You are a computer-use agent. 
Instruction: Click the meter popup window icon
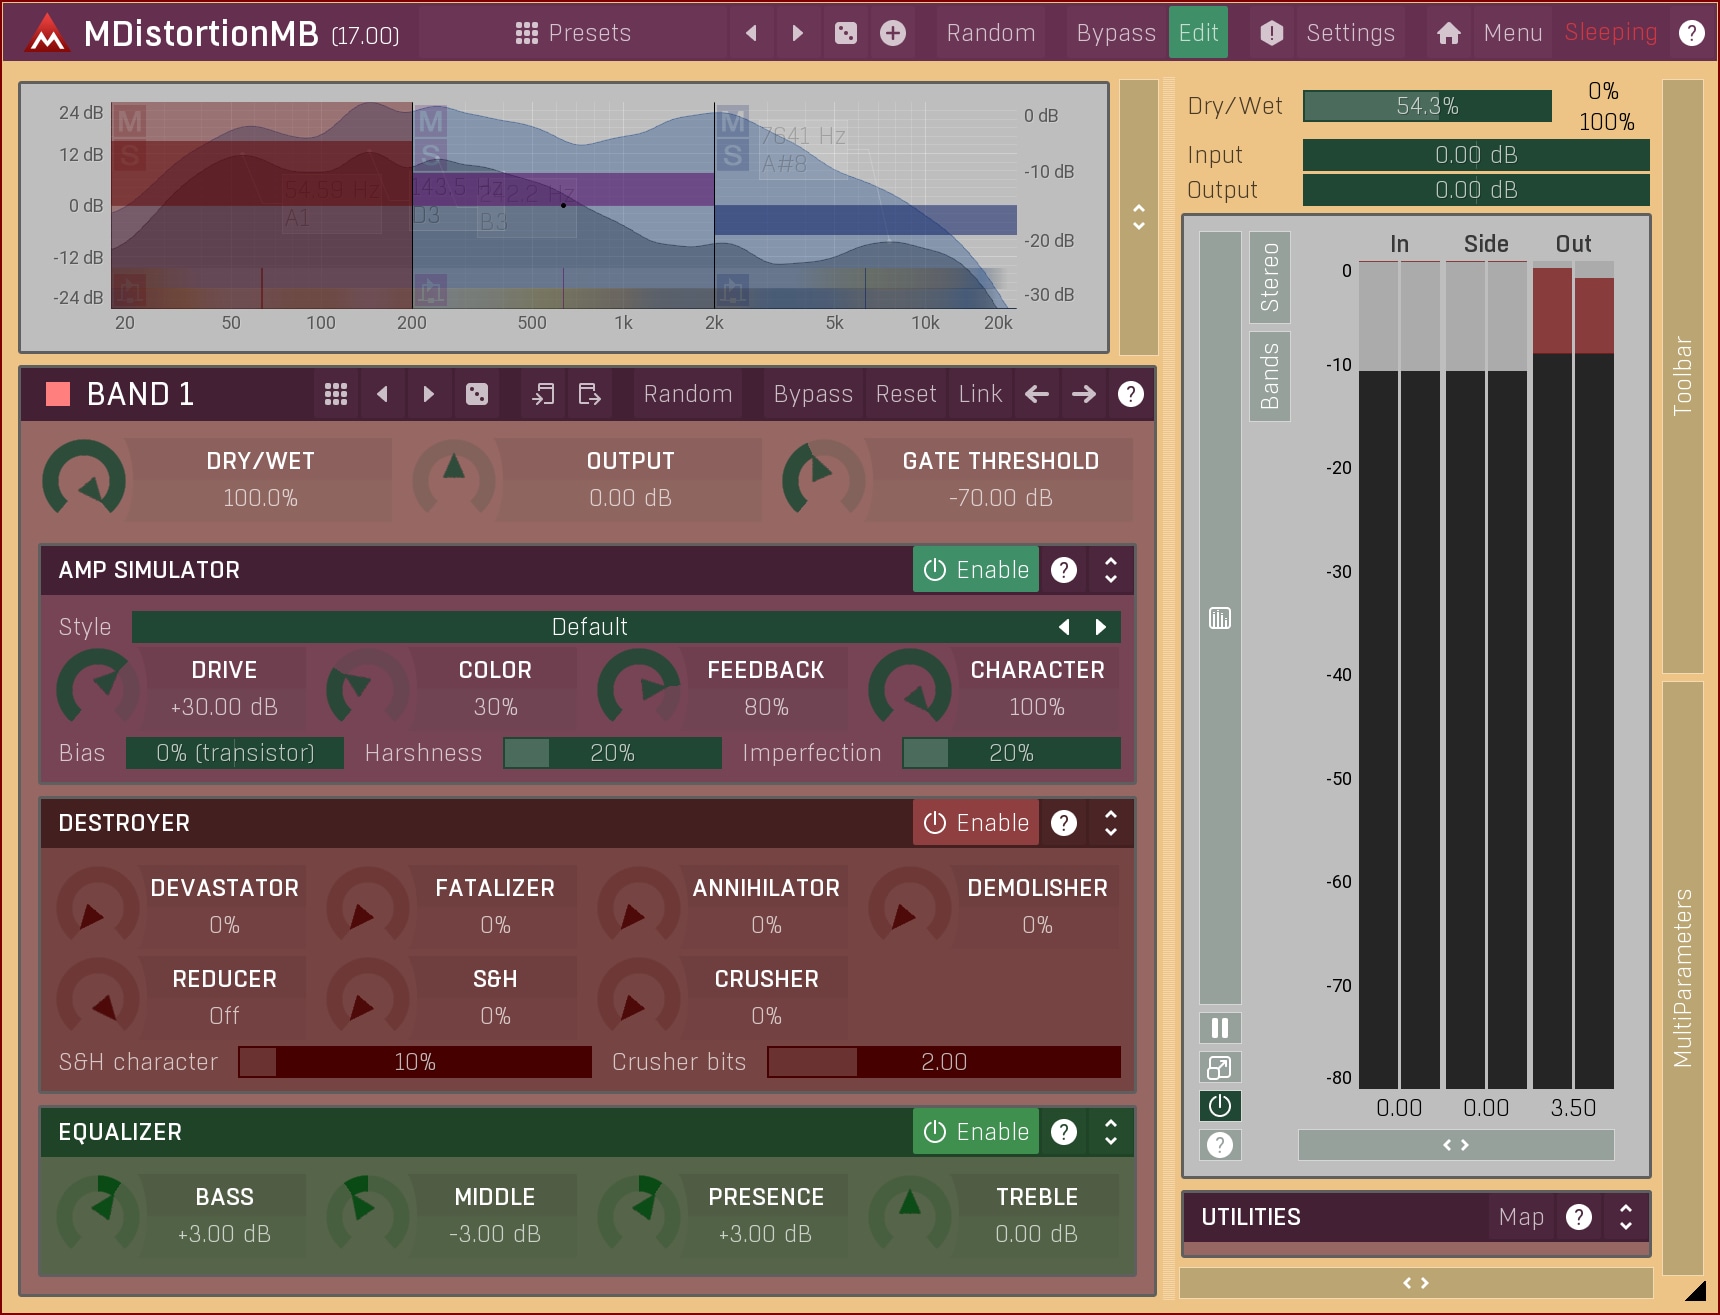tap(1219, 1068)
